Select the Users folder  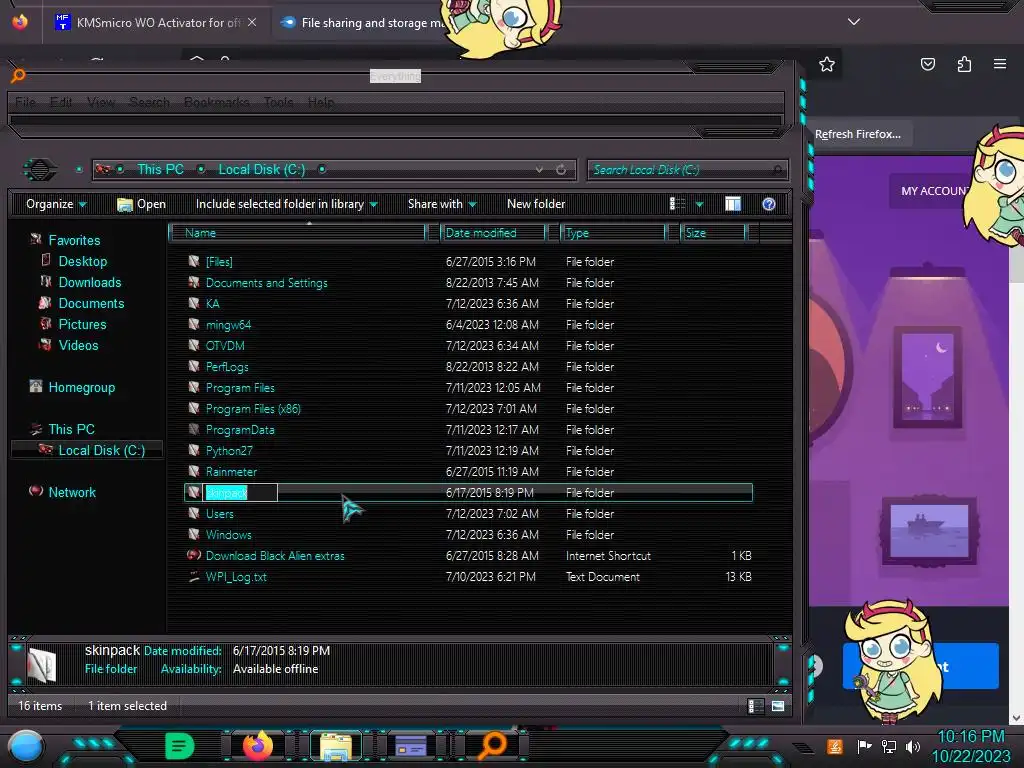point(219,514)
